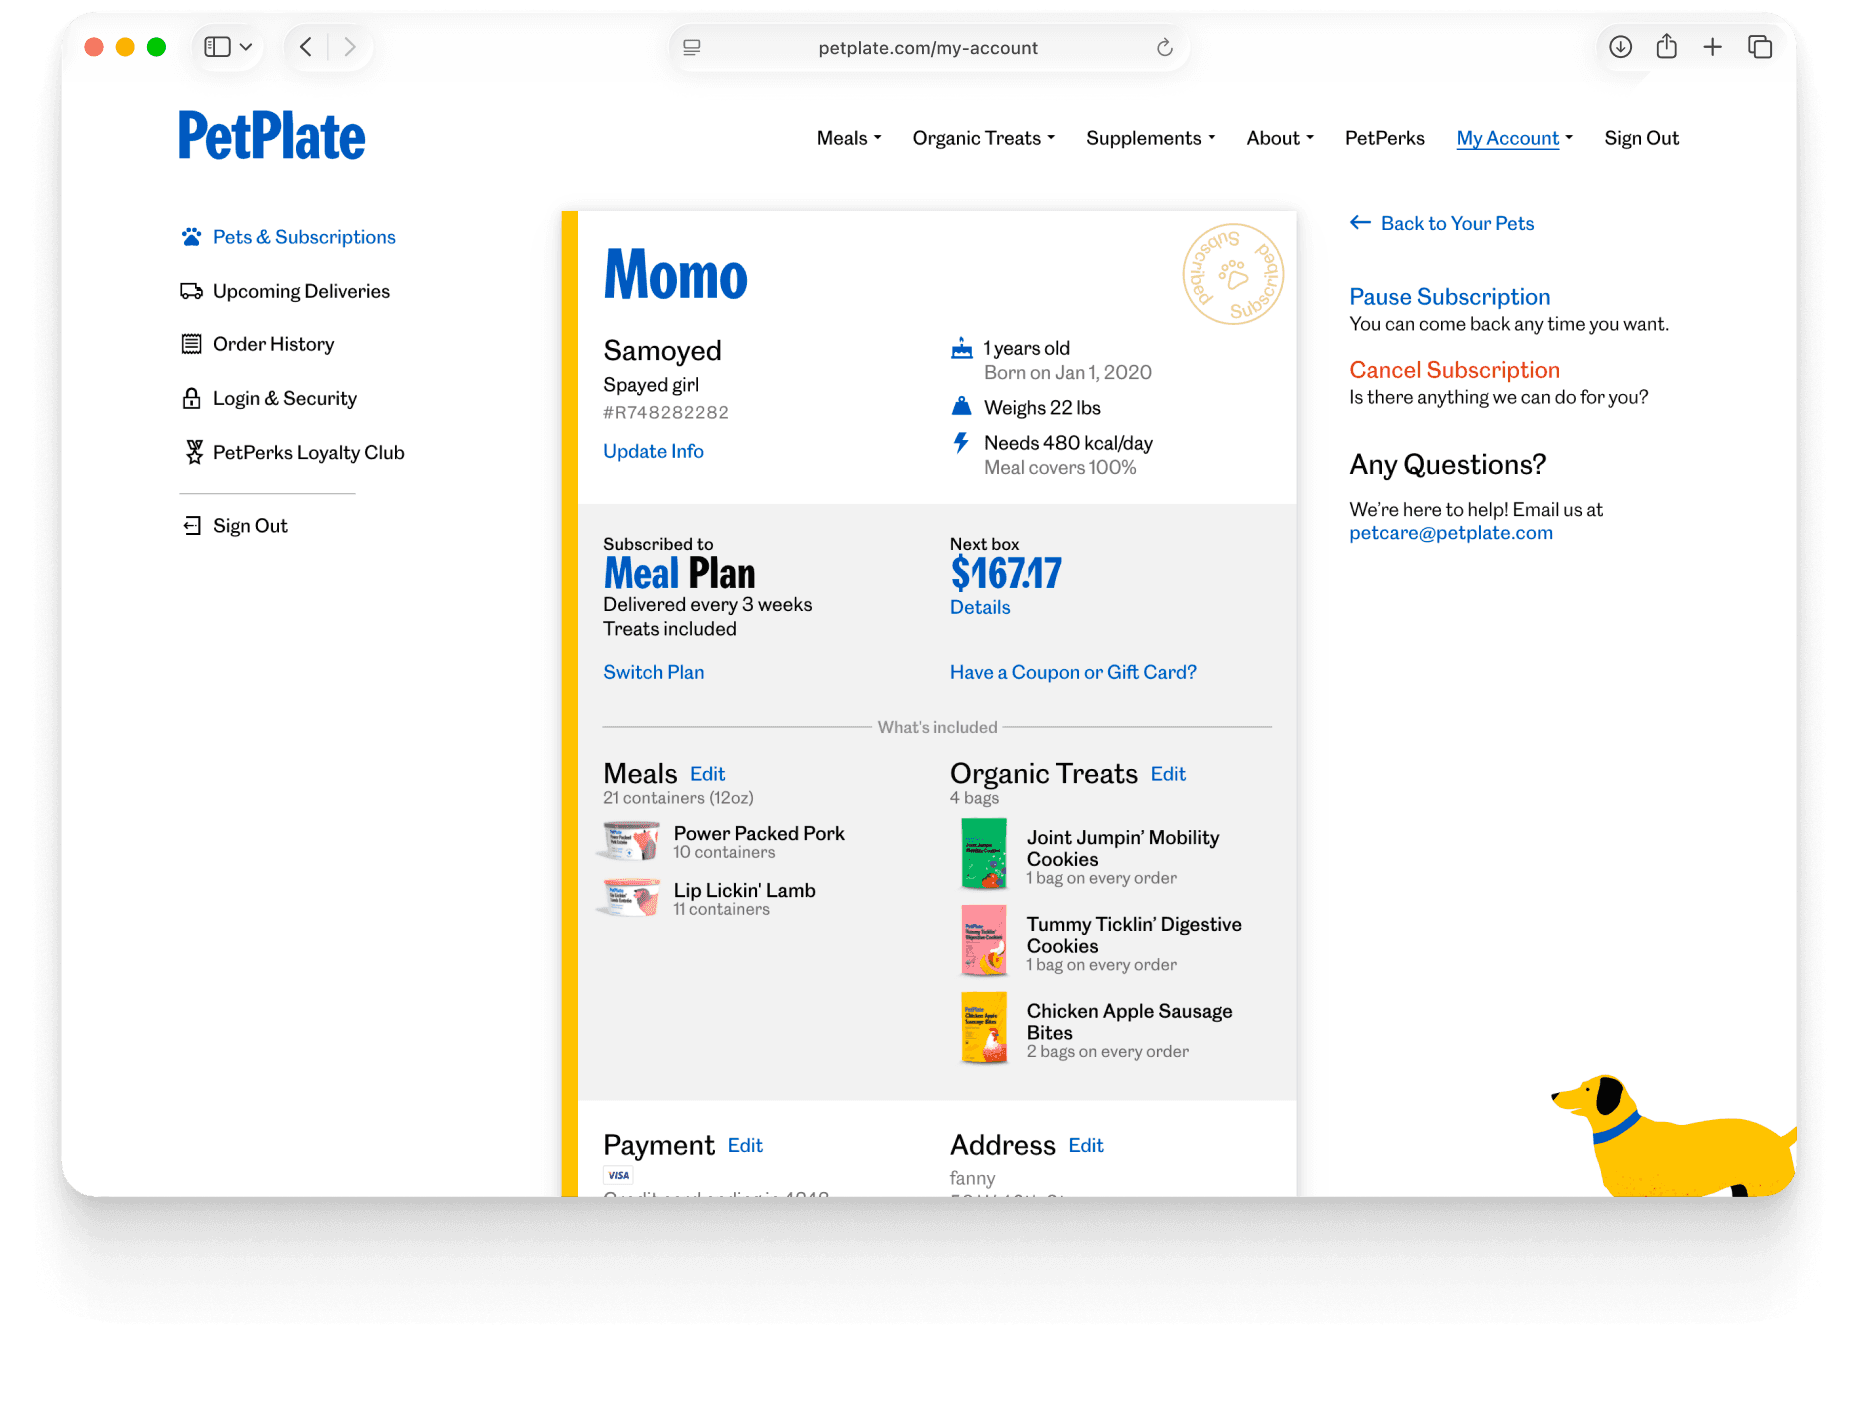Edit the Meals selection
Screen dimensions: 1859x1414
point(707,774)
